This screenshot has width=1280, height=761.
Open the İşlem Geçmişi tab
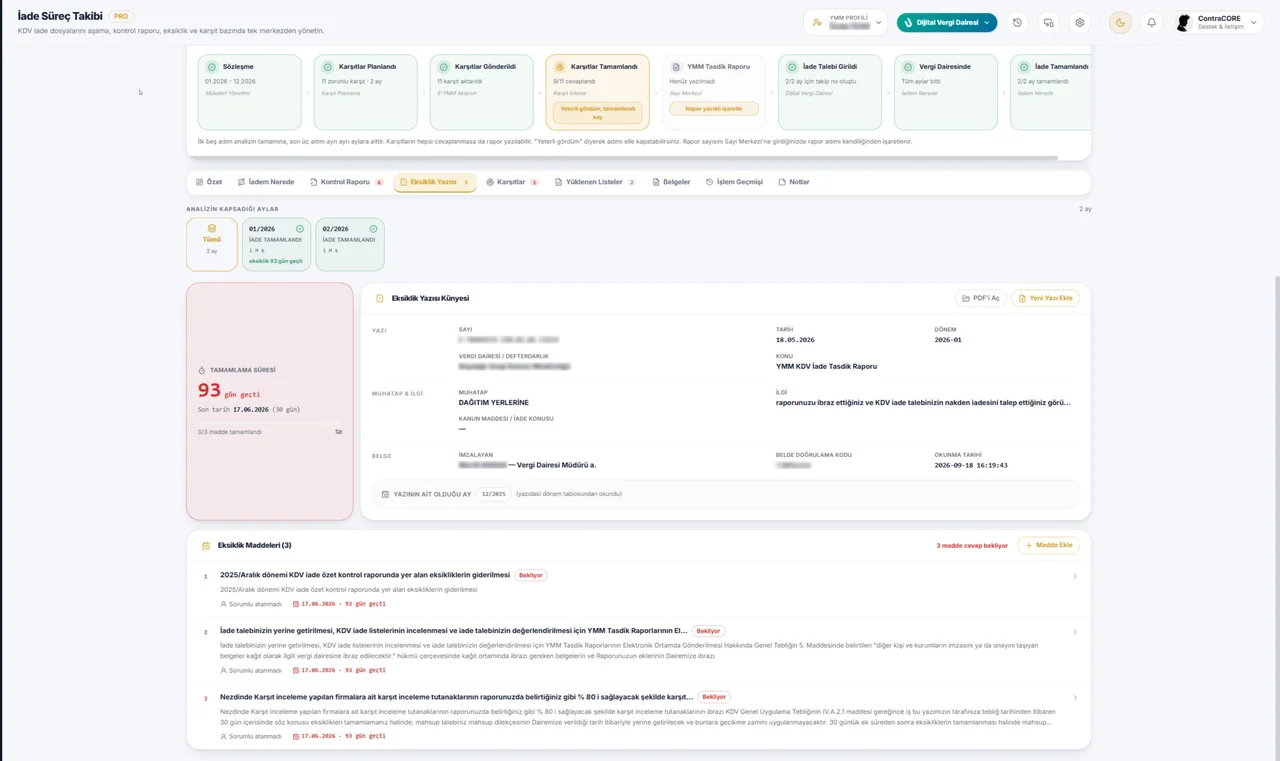point(734,182)
